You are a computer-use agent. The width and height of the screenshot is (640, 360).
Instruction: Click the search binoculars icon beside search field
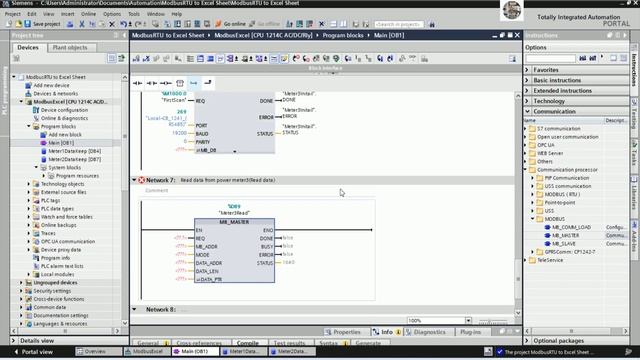pyautogui.click(x=432, y=24)
